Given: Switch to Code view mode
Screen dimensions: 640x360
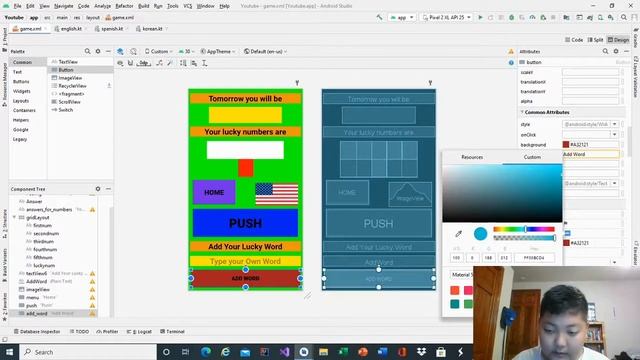Looking at the screenshot, I should (x=574, y=40).
